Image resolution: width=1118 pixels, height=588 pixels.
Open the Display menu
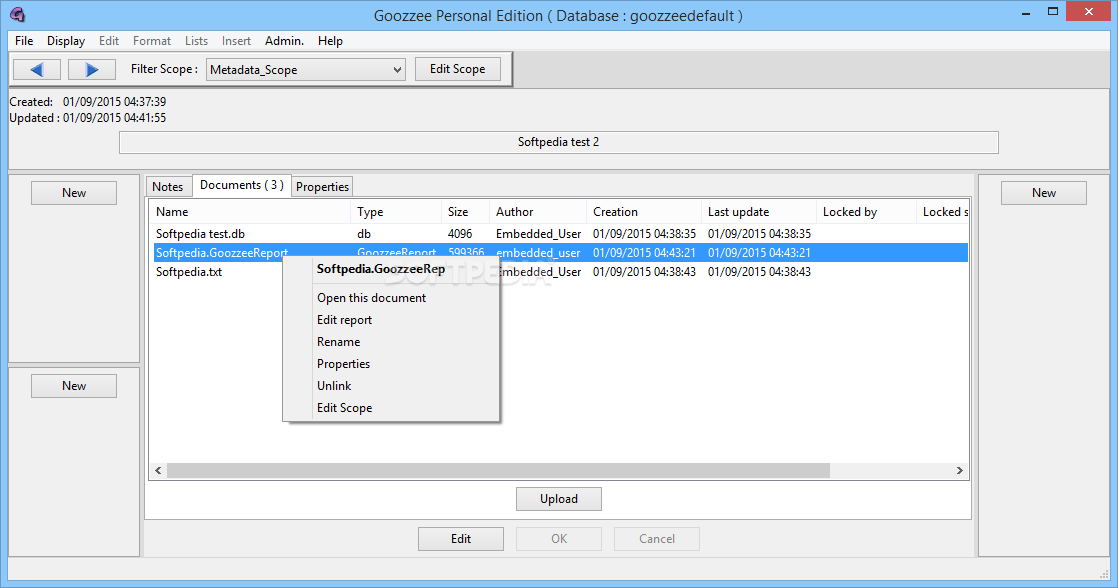66,41
